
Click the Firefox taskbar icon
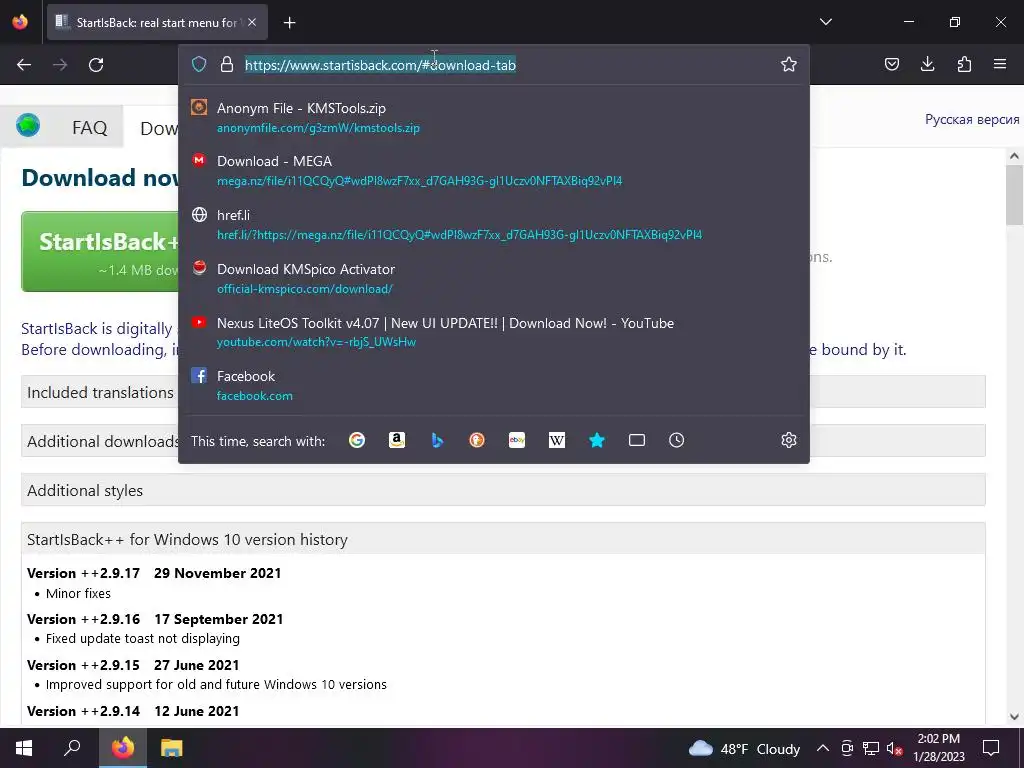click(x=123, y=748)
